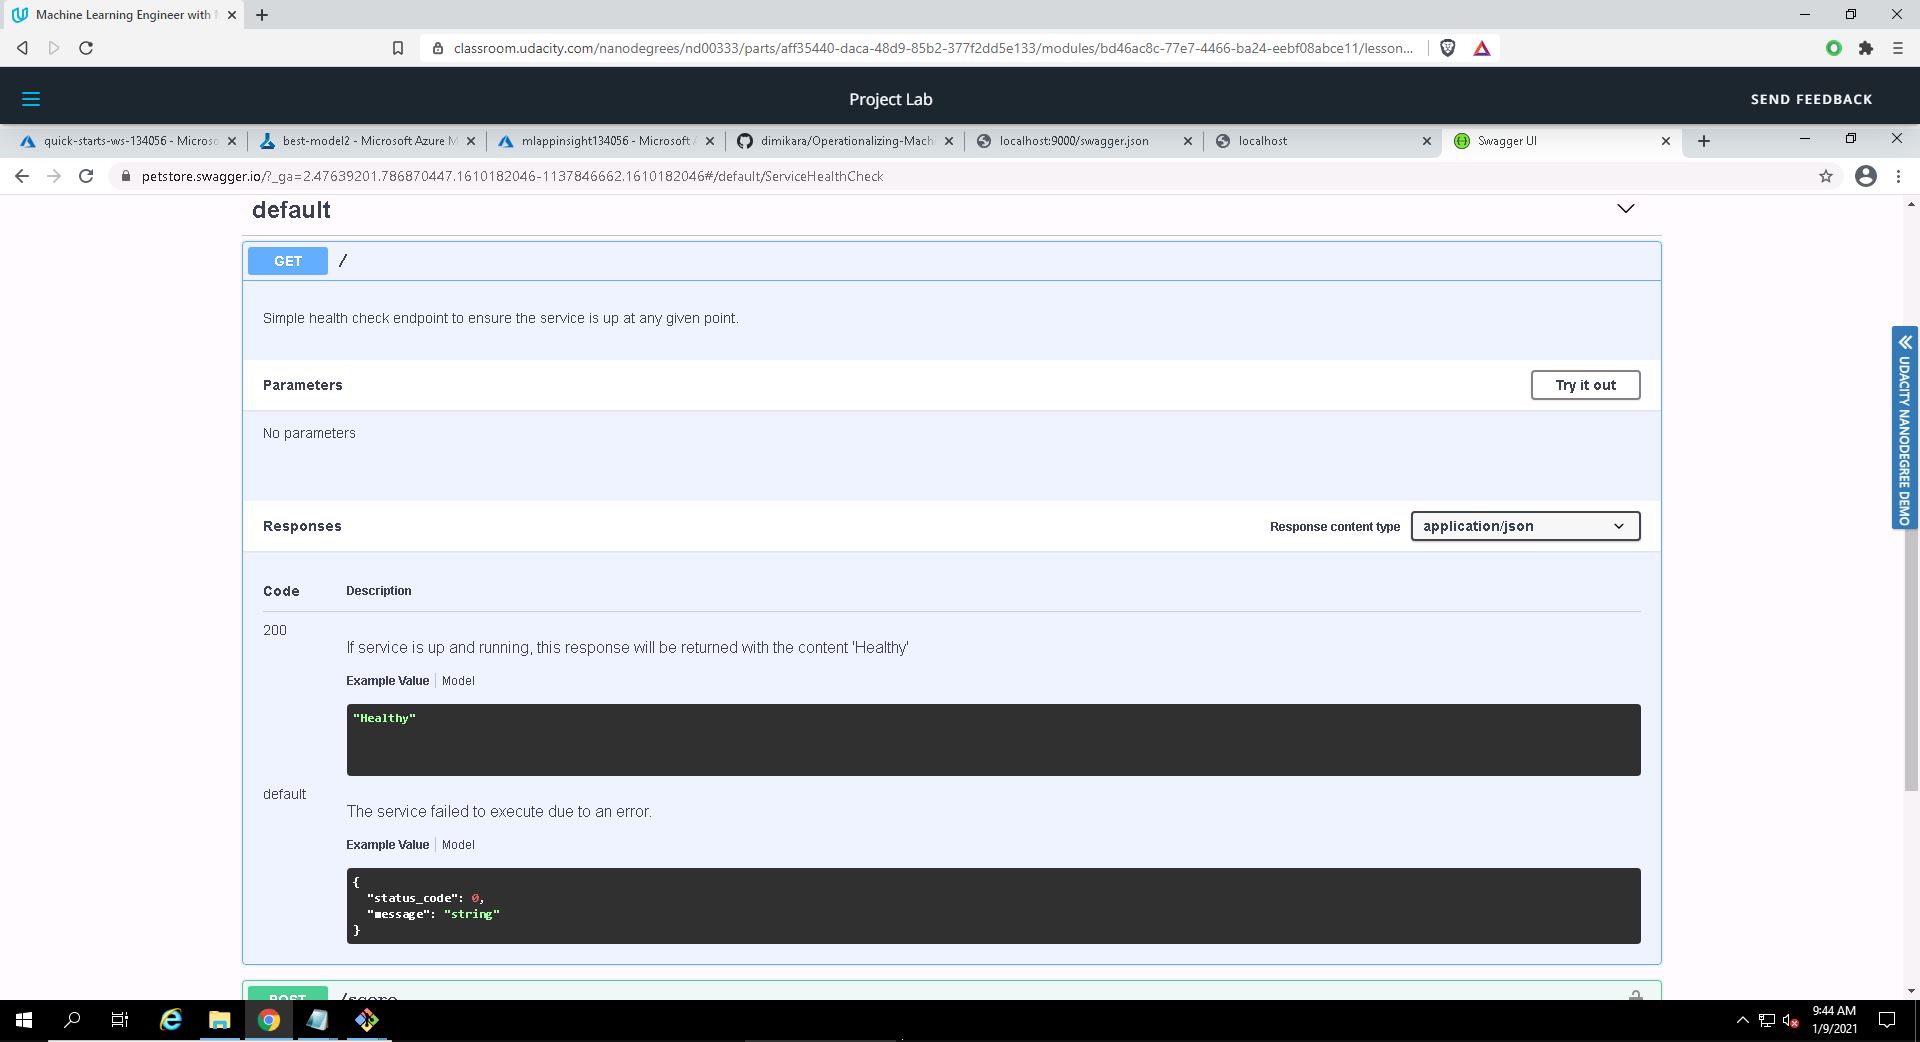This screenshot has width=1920, height=1042.
Task: Open new tab in inner browser
Action: pos(1704,141)
